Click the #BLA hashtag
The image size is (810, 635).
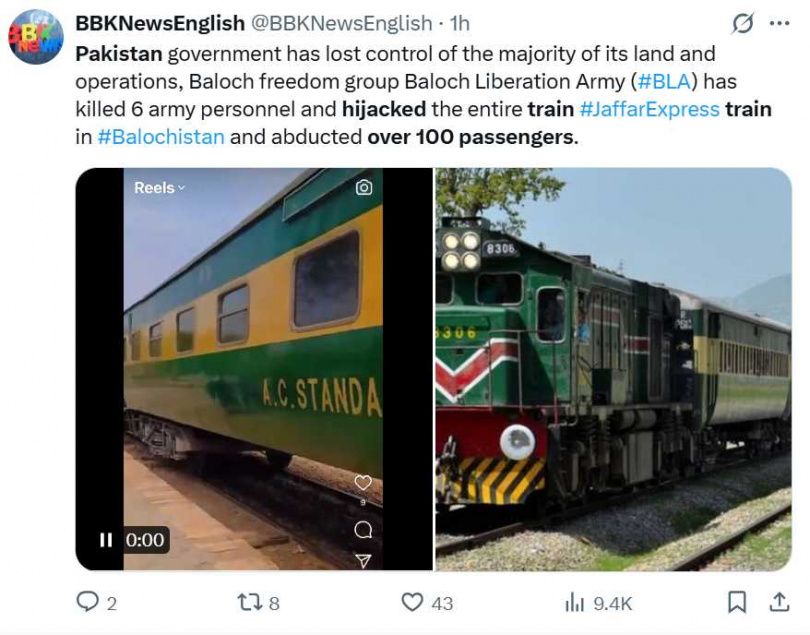661,81
